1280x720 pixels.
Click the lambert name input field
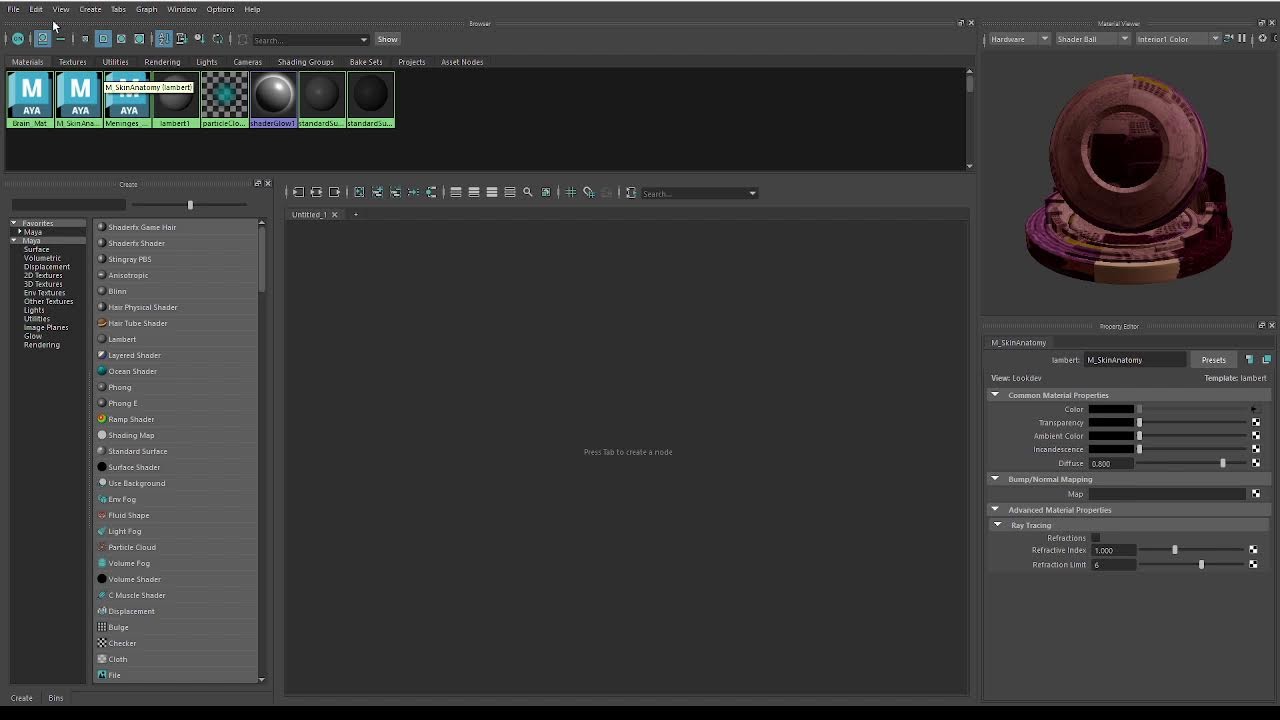pos(1135,360)
